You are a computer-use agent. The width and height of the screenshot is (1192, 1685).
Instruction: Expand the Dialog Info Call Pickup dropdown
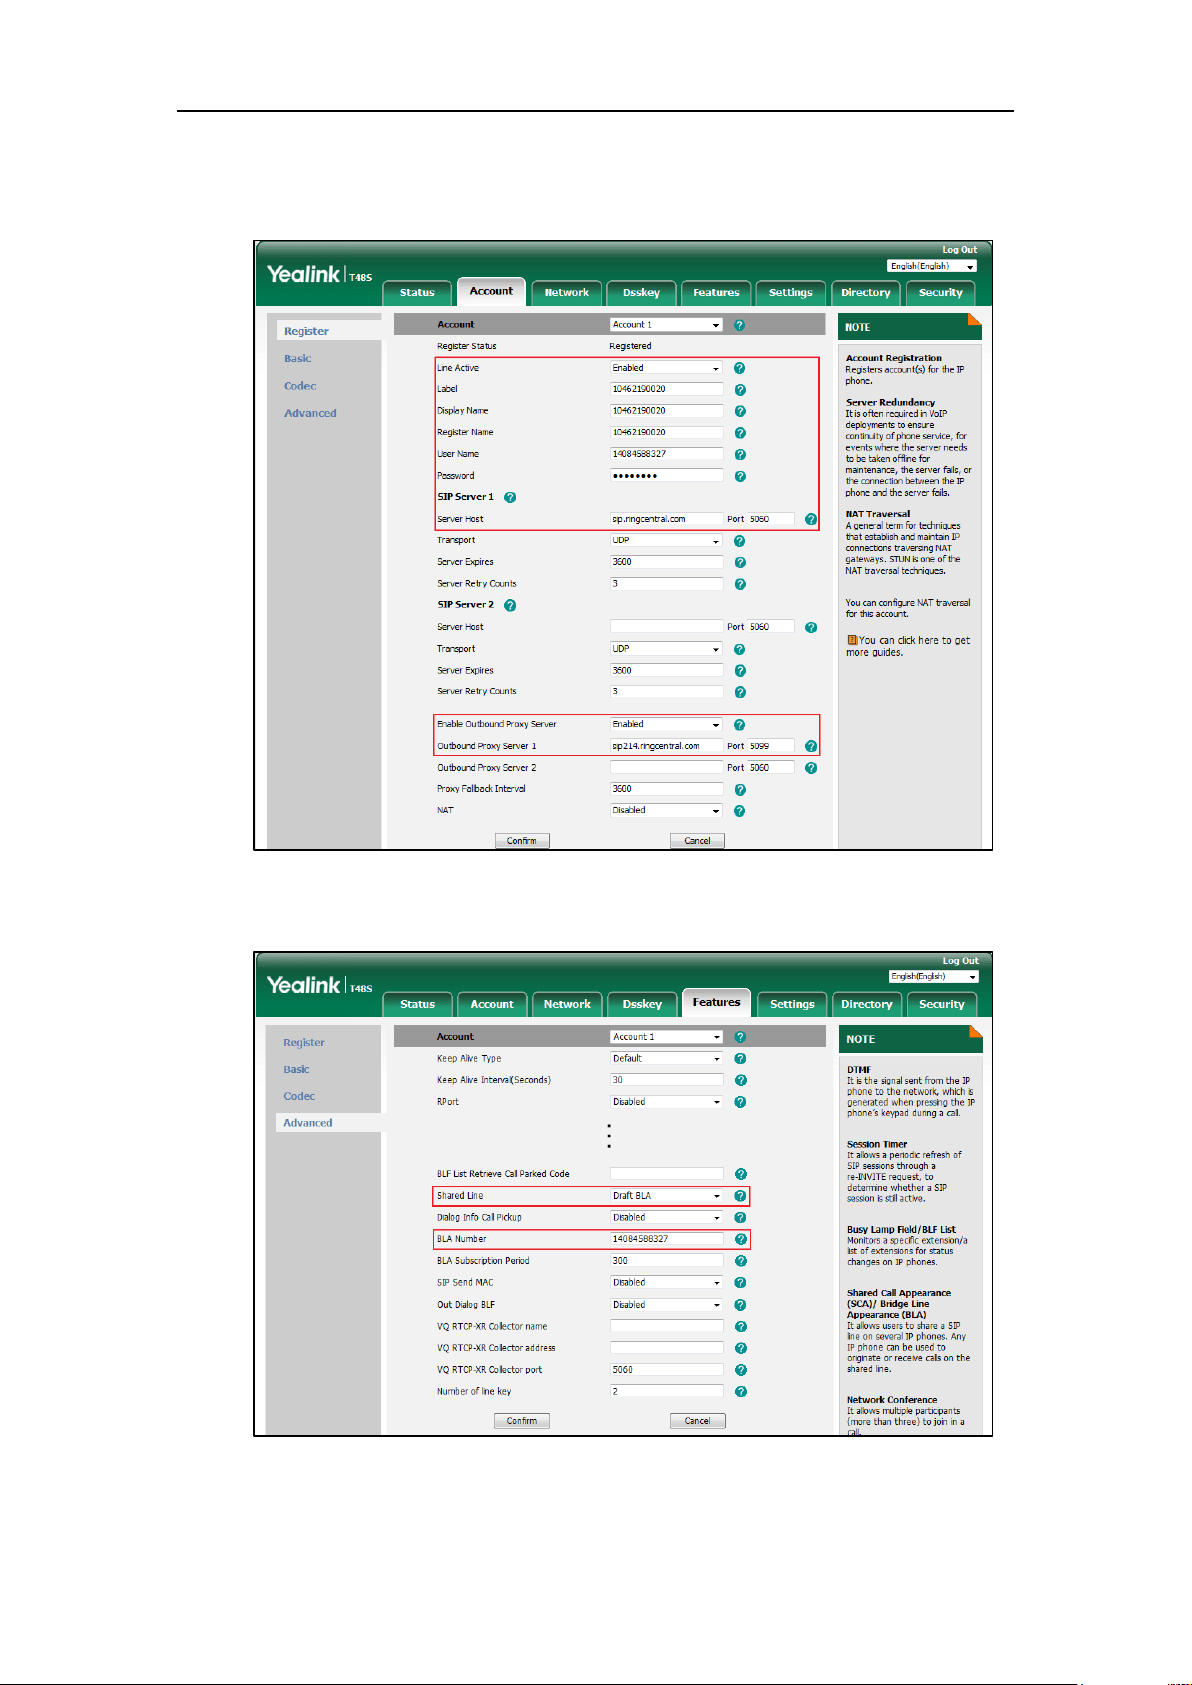[667, 1218]
